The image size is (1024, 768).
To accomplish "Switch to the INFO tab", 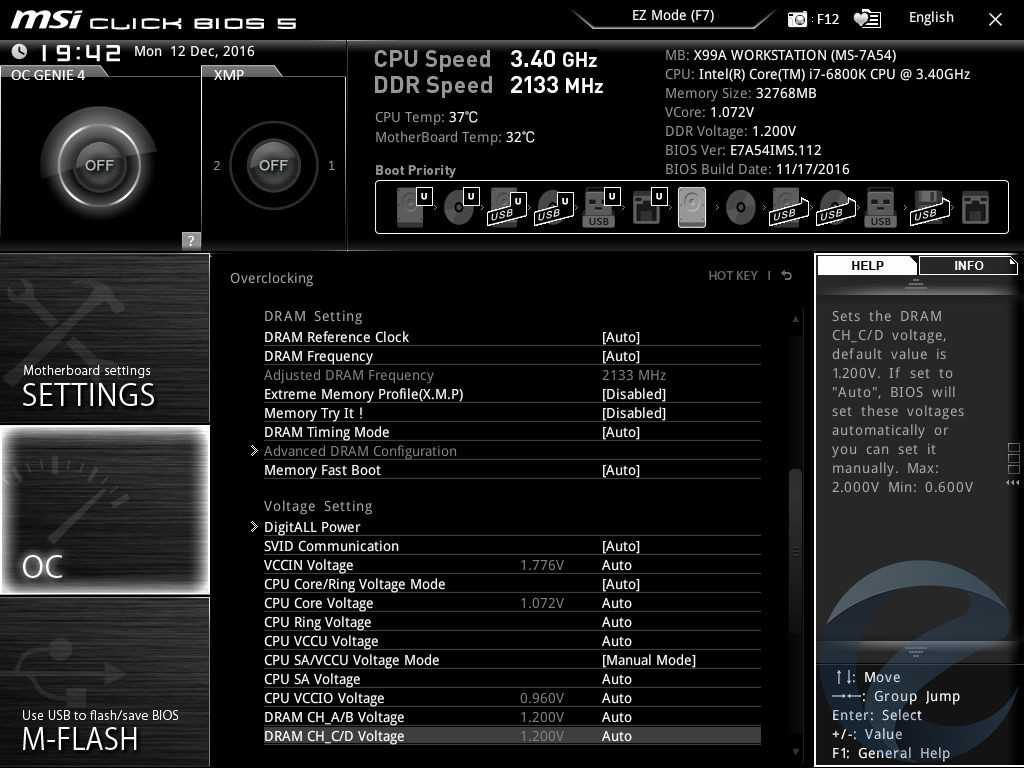I will [967, 265].
